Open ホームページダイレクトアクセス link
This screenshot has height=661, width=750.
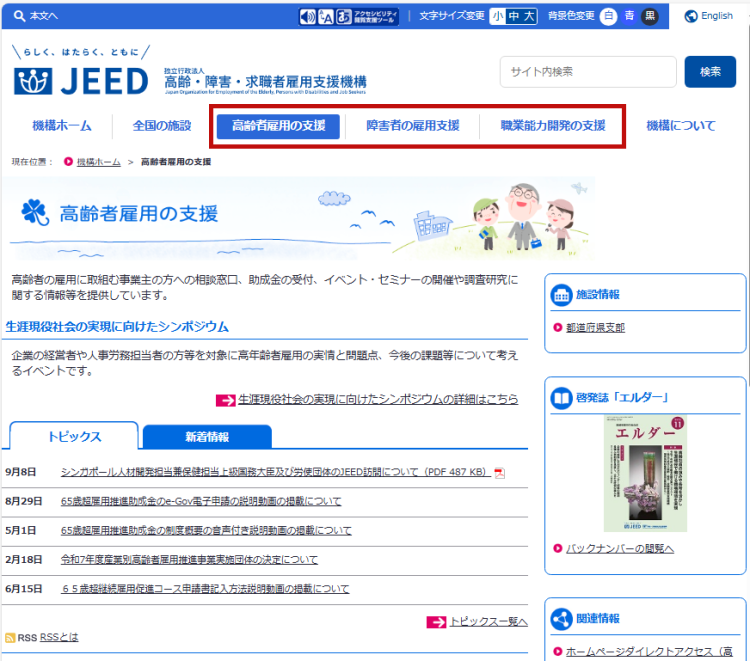(649, 651)
